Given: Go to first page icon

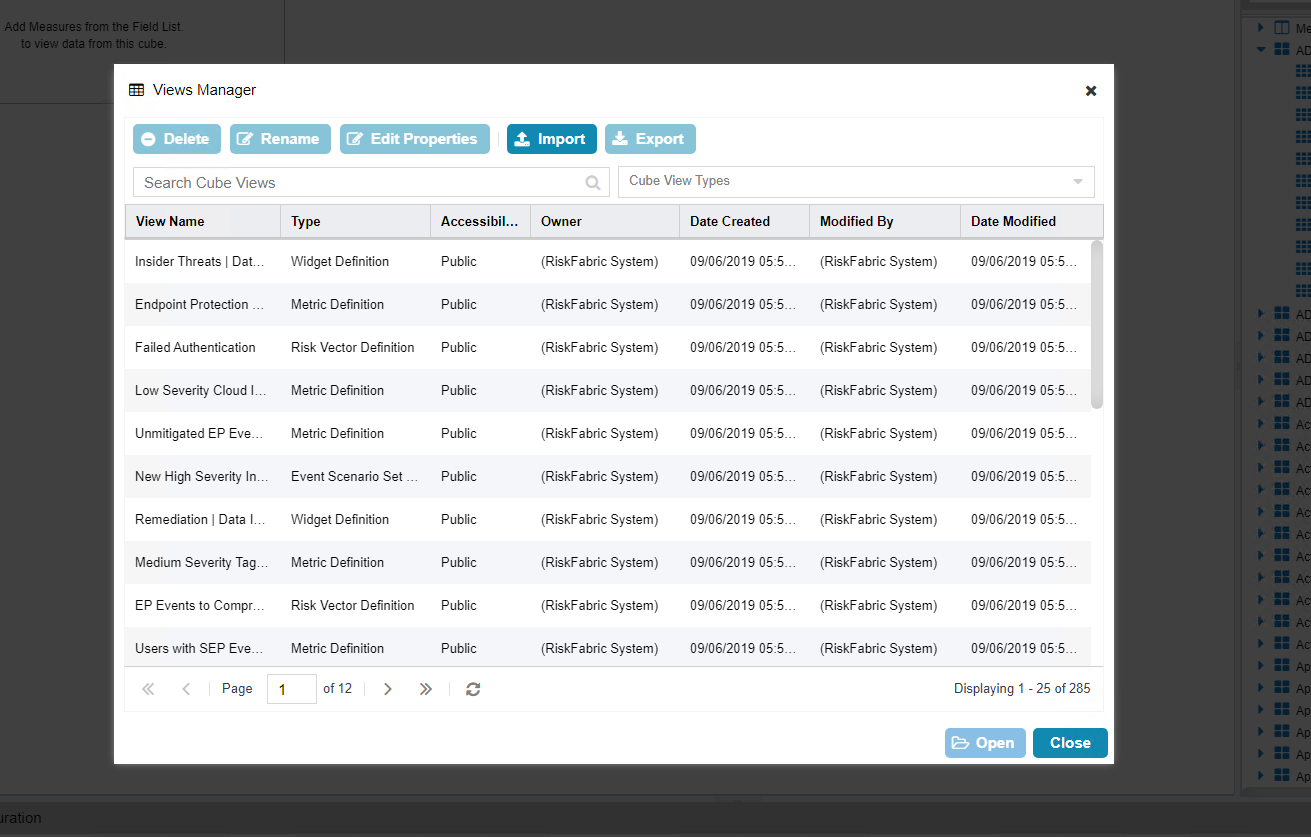Looking at the screenshot, I should pyautogui.click(x=149, y=689).
